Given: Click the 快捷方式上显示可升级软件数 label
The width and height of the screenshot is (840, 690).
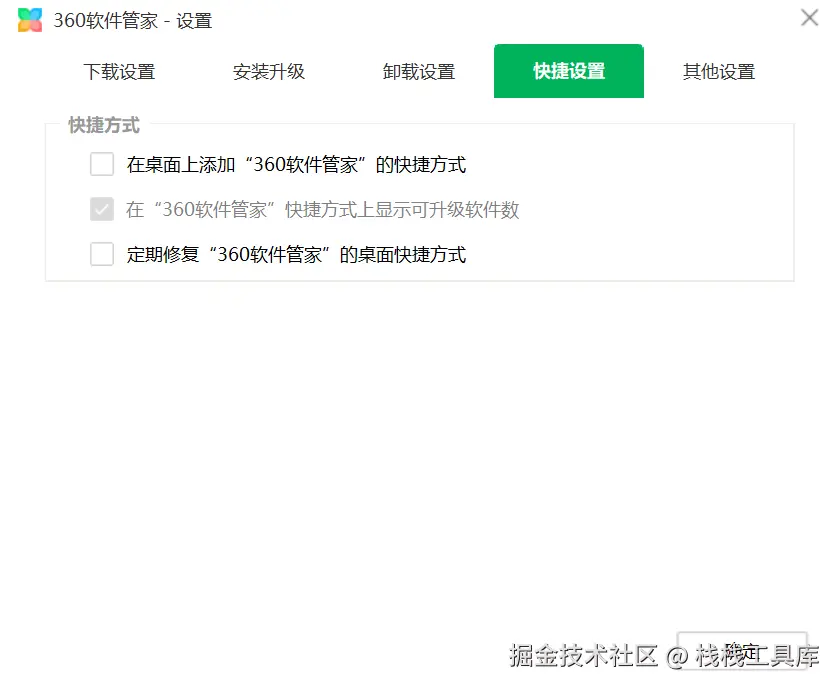Looking at the screenshot, I should tap(322, 209).
